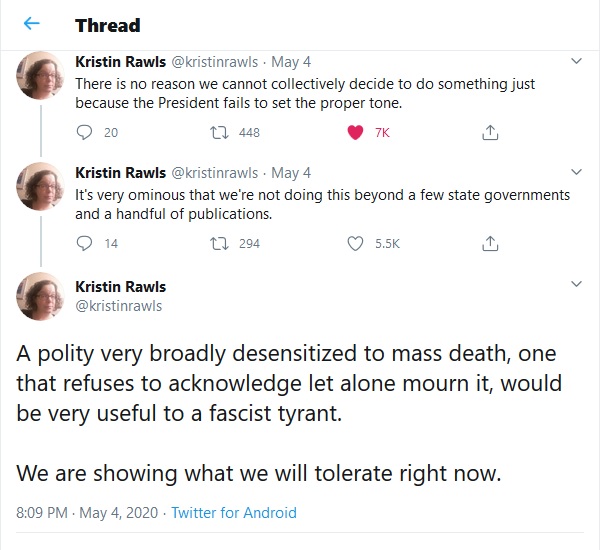
Task: Open the Twitter for Android link
Action: 234,513
